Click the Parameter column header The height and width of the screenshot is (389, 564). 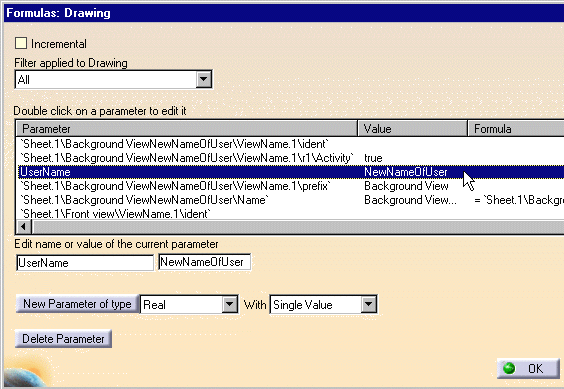point(187,128)
